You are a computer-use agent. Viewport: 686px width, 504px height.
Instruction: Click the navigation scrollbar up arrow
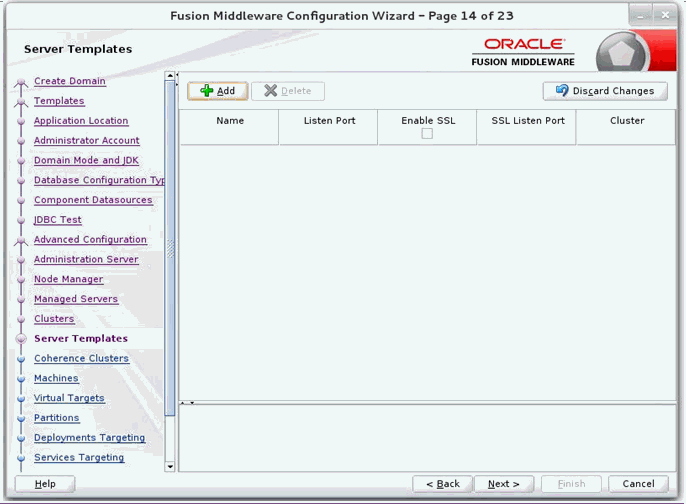(170, 76)
